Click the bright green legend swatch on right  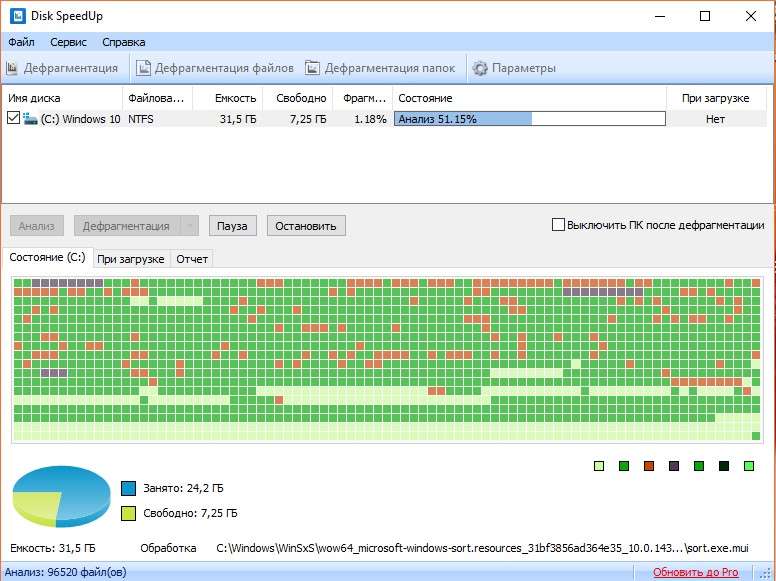pyautogui.click(x=749, y=466)
